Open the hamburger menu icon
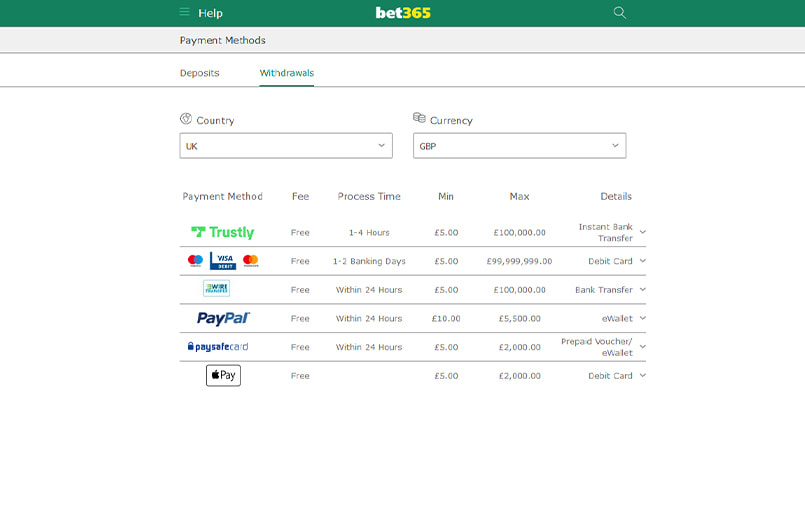 tap(184, 12)
